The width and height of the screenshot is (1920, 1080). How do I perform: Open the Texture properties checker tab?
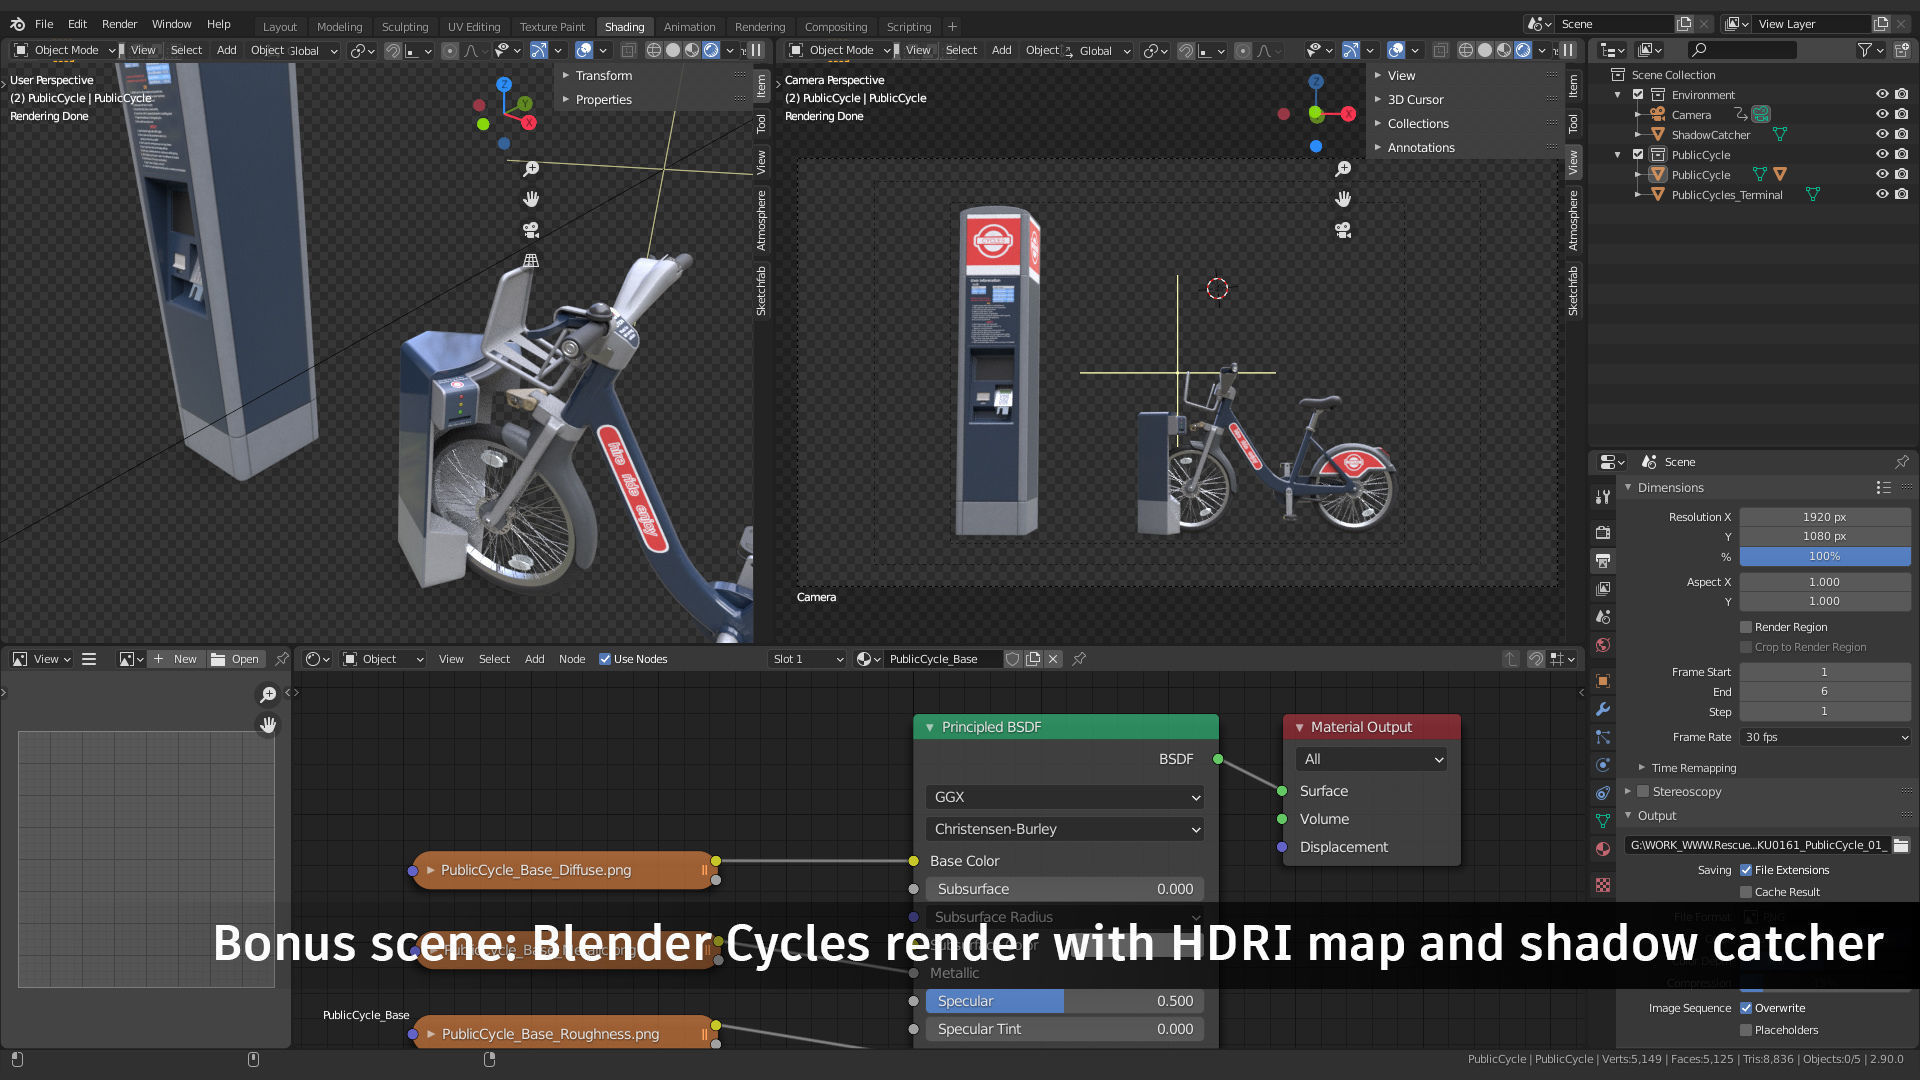1603,885
